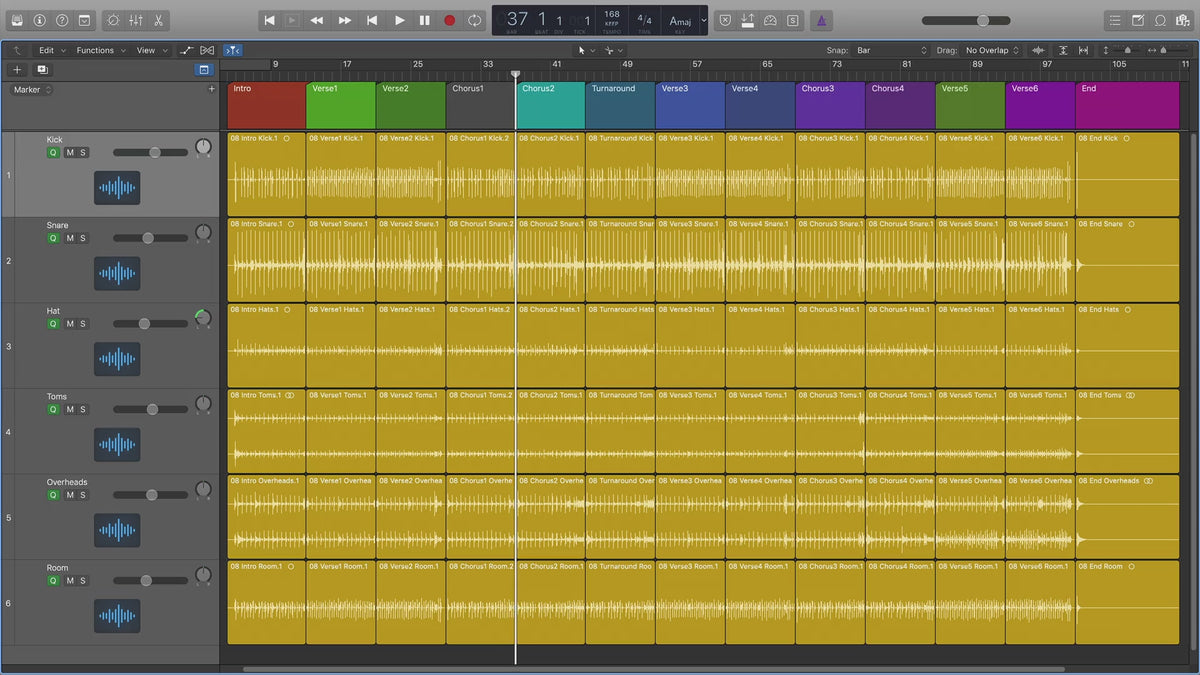Viewport: 1200px width, 675px height.
Task: Open the Scissors editors button
Action: (159, 20)
